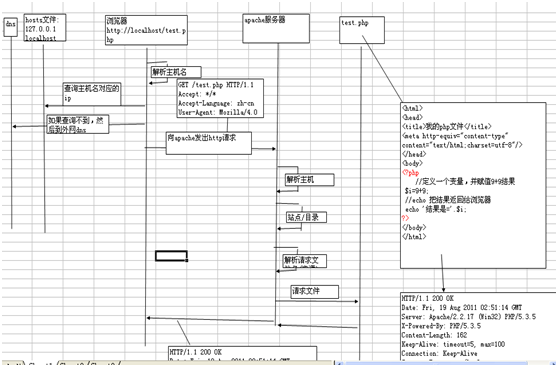
Task: Click the '</body>' tag line
Action: click(x=414, y=227)
